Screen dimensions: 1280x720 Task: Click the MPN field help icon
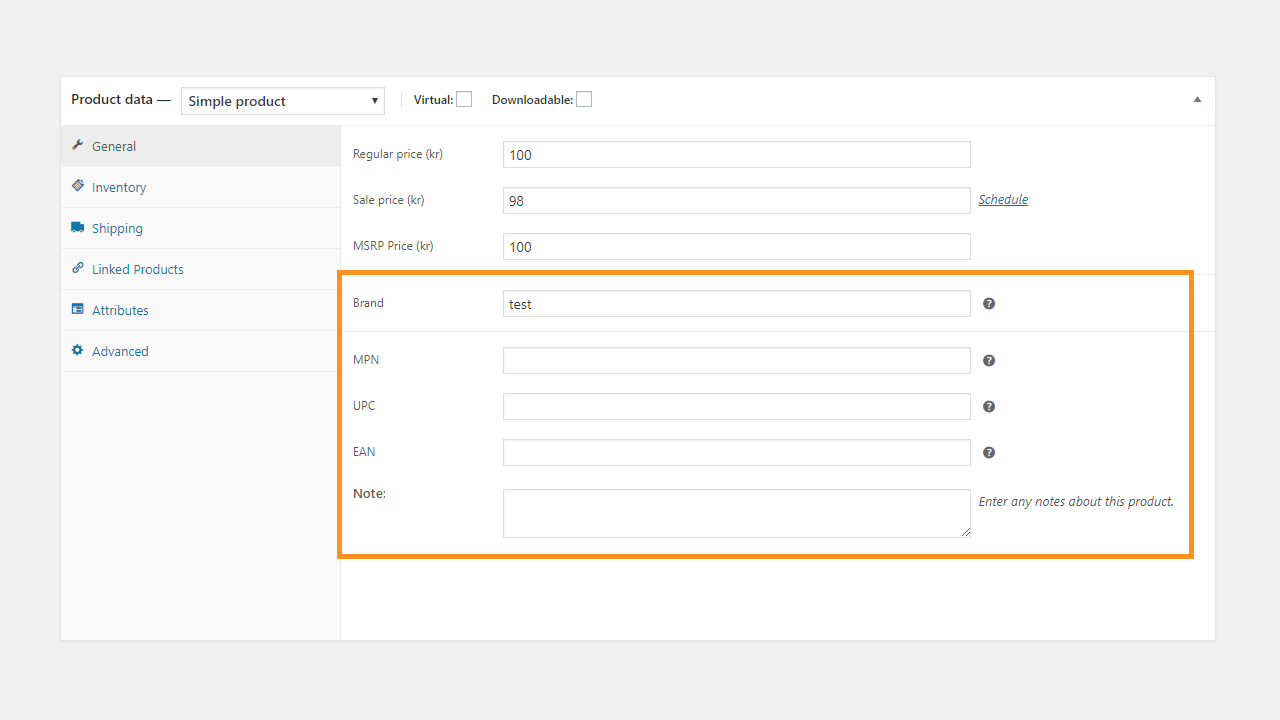989,360
